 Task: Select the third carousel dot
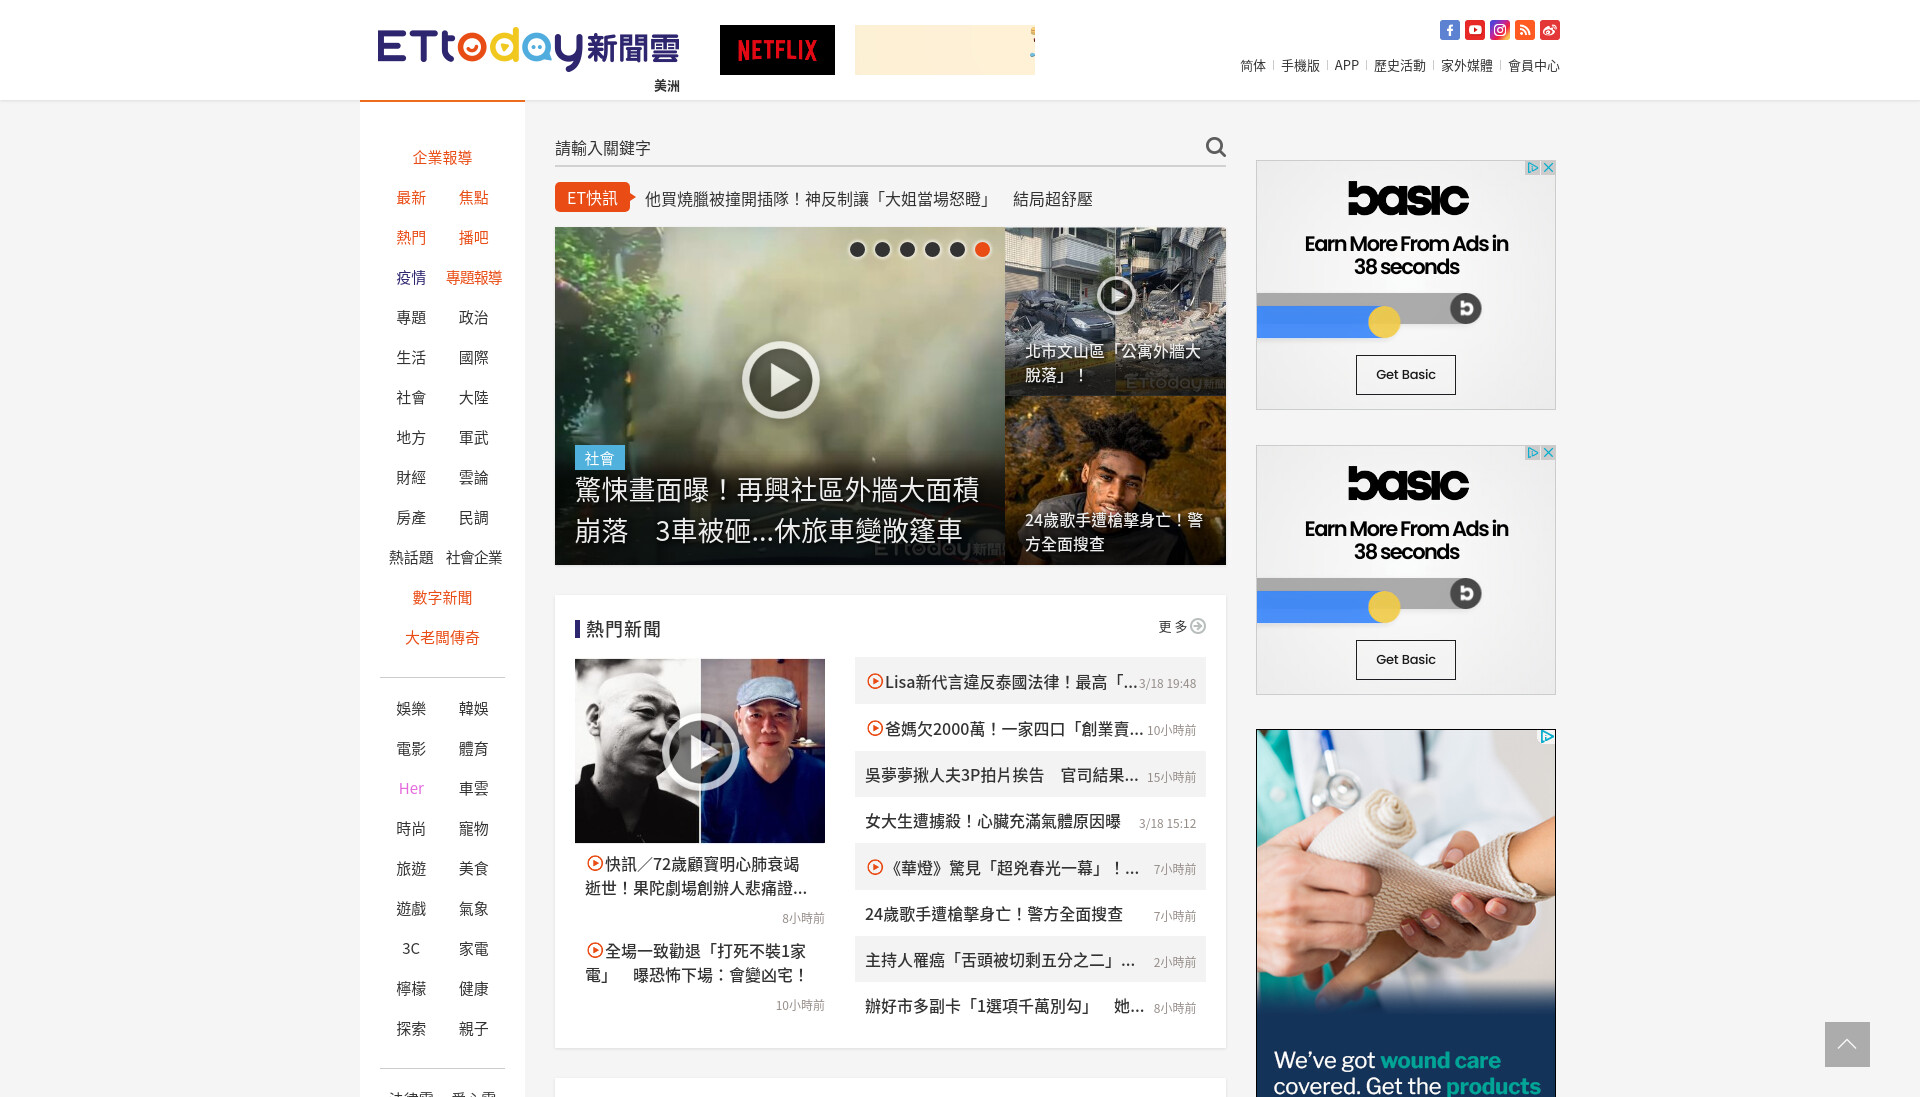tap(907, 250)
